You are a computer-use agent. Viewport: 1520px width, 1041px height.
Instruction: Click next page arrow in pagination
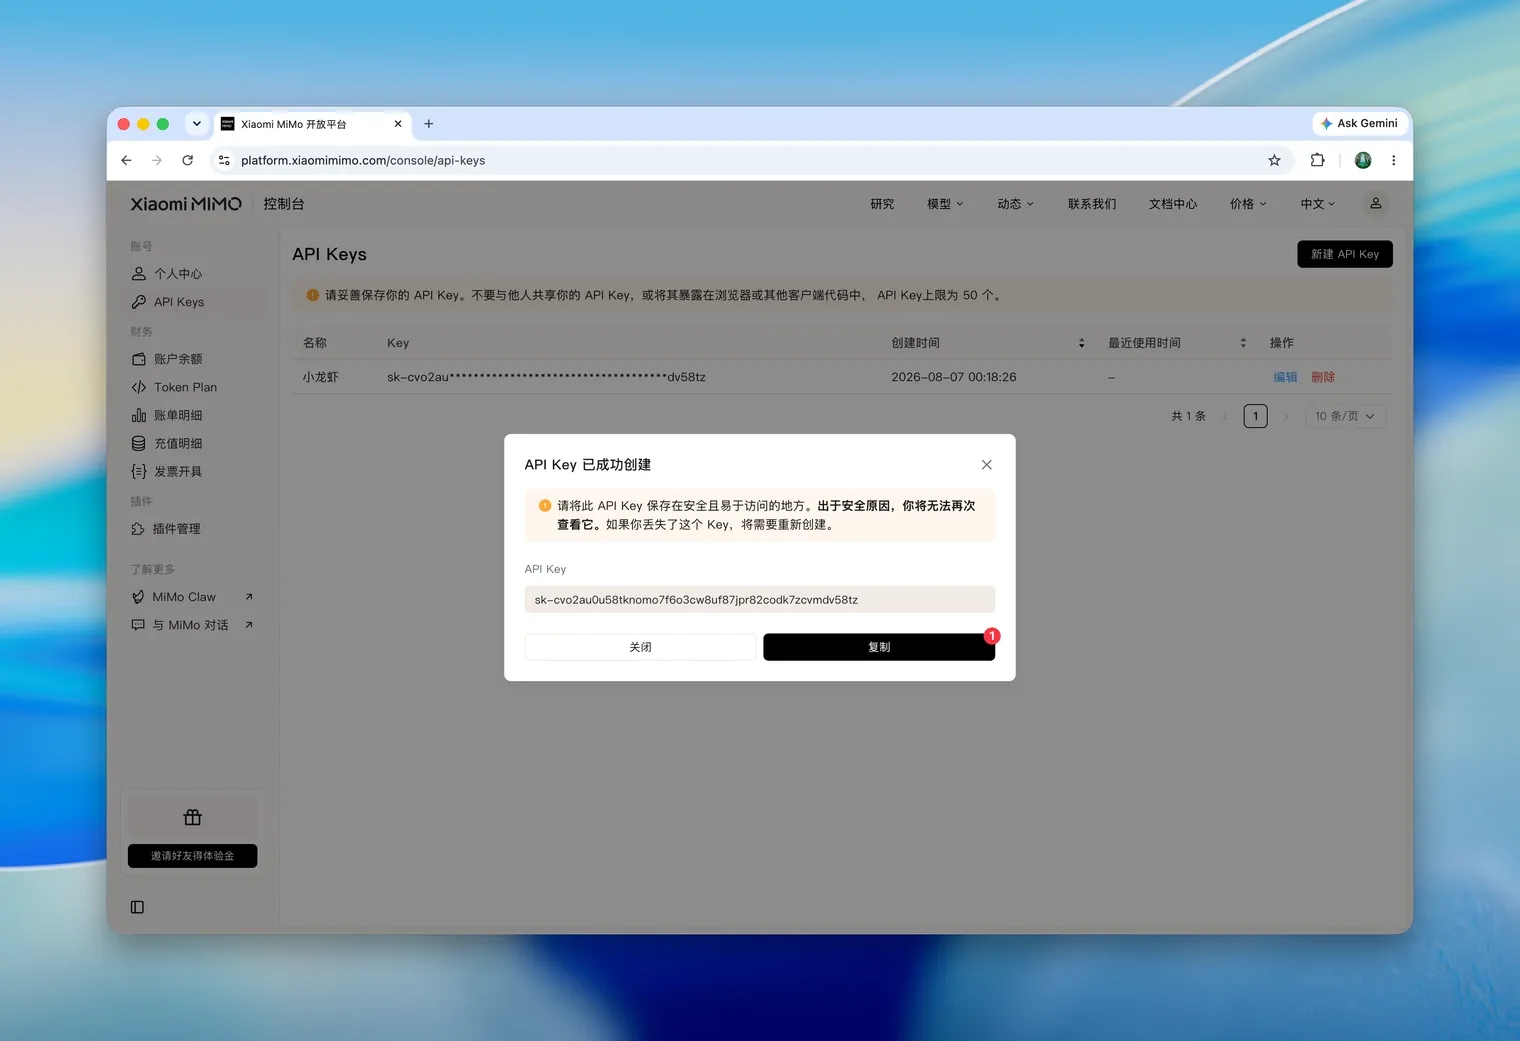tap(1286, 416)
